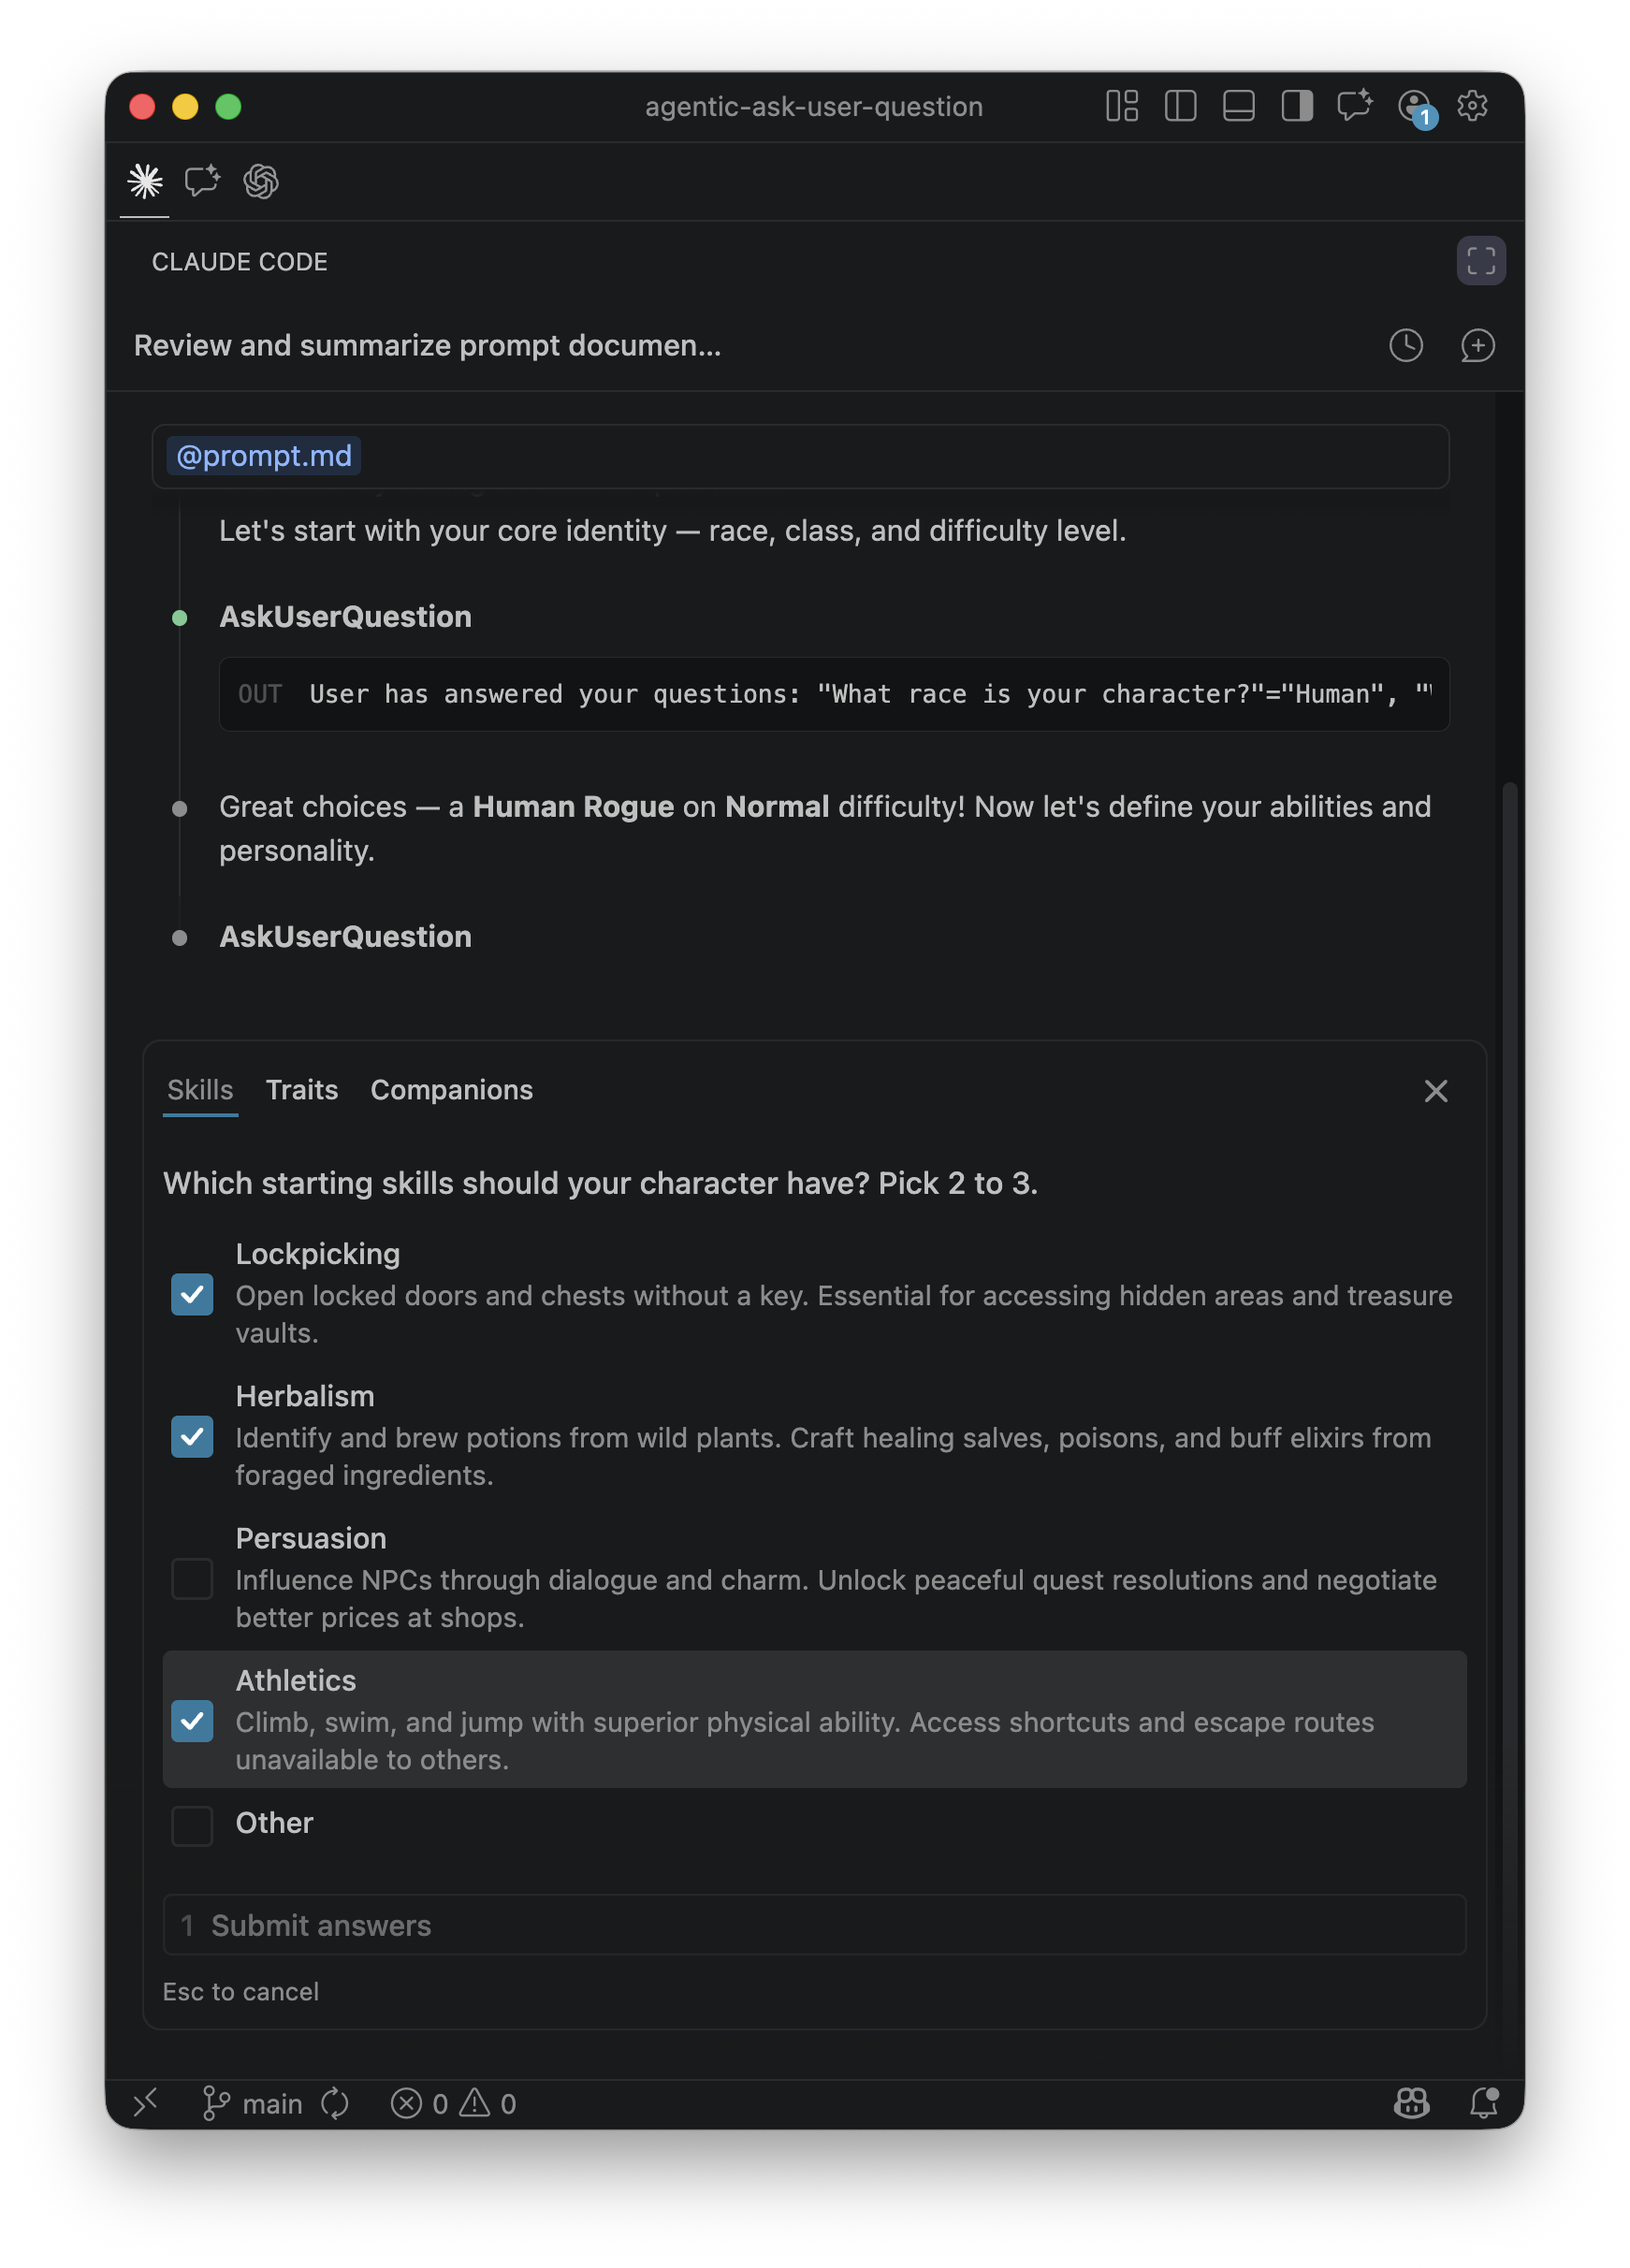Open the chat suggestions speech-bubble icon
This screenshot has width=1630, height=2268.
pyautogui.click(x=201, y=182)
